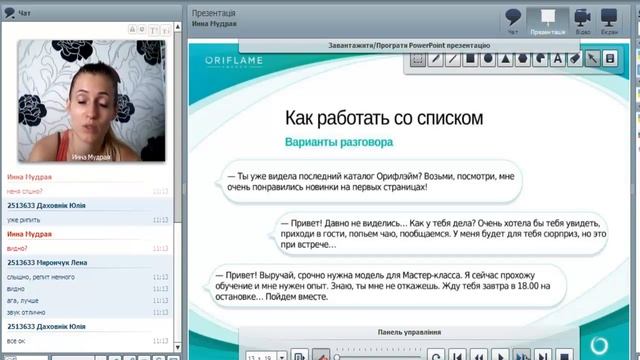This screenshot has width=640, height=360.
Task: Select the marquee selection tool in drawing toolbar
Action: click(x=418, y=59)
